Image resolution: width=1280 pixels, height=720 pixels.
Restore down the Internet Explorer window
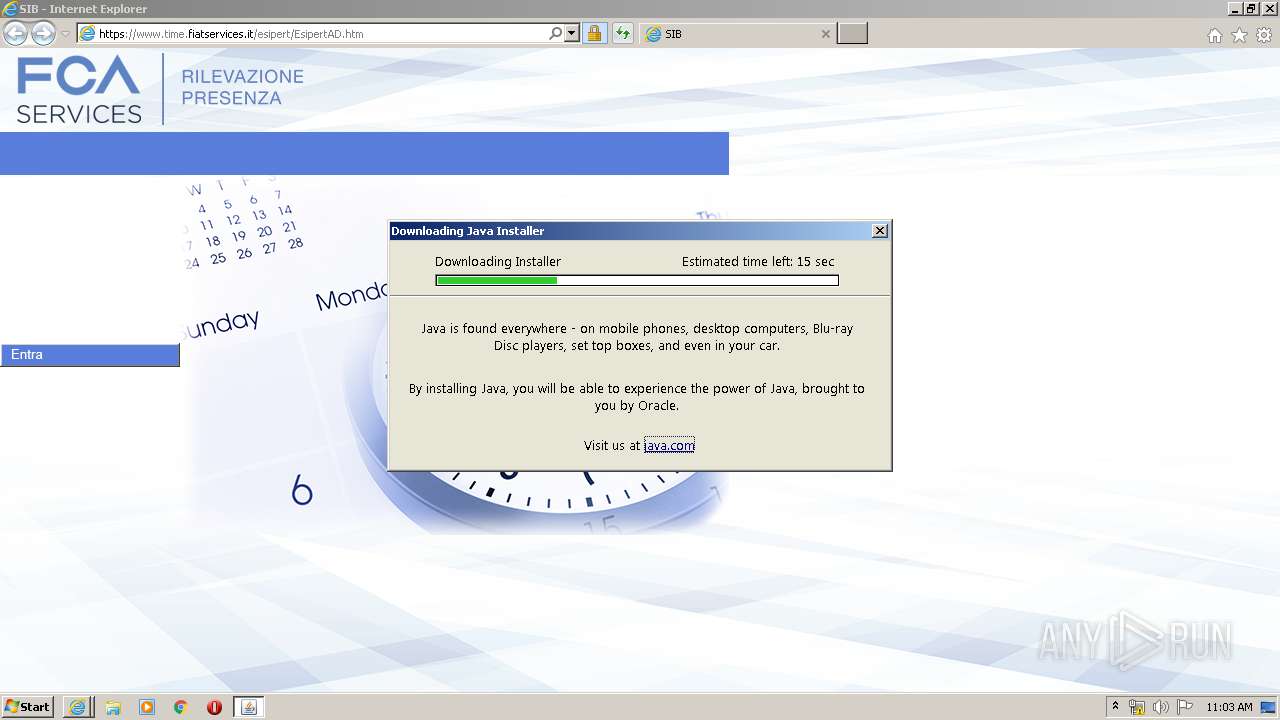(1251, 9)
